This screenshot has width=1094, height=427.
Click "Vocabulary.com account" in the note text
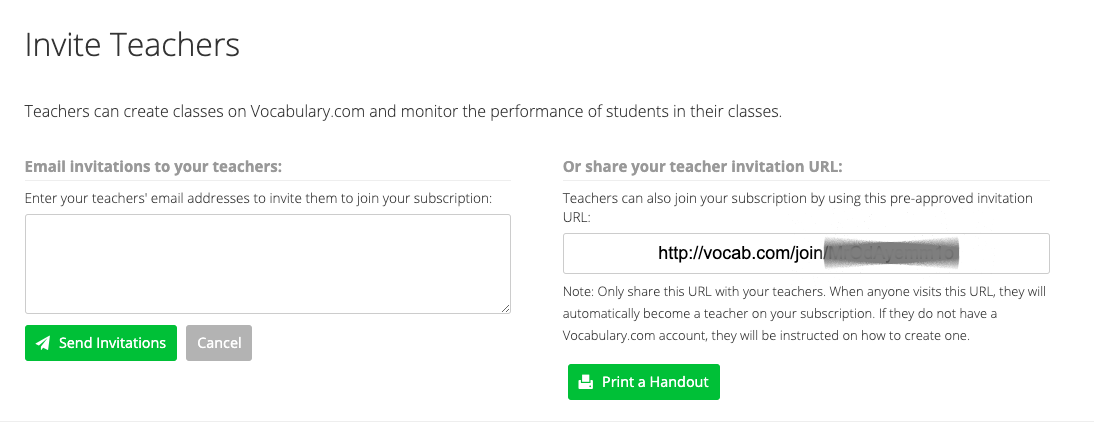tap(641, 336)
